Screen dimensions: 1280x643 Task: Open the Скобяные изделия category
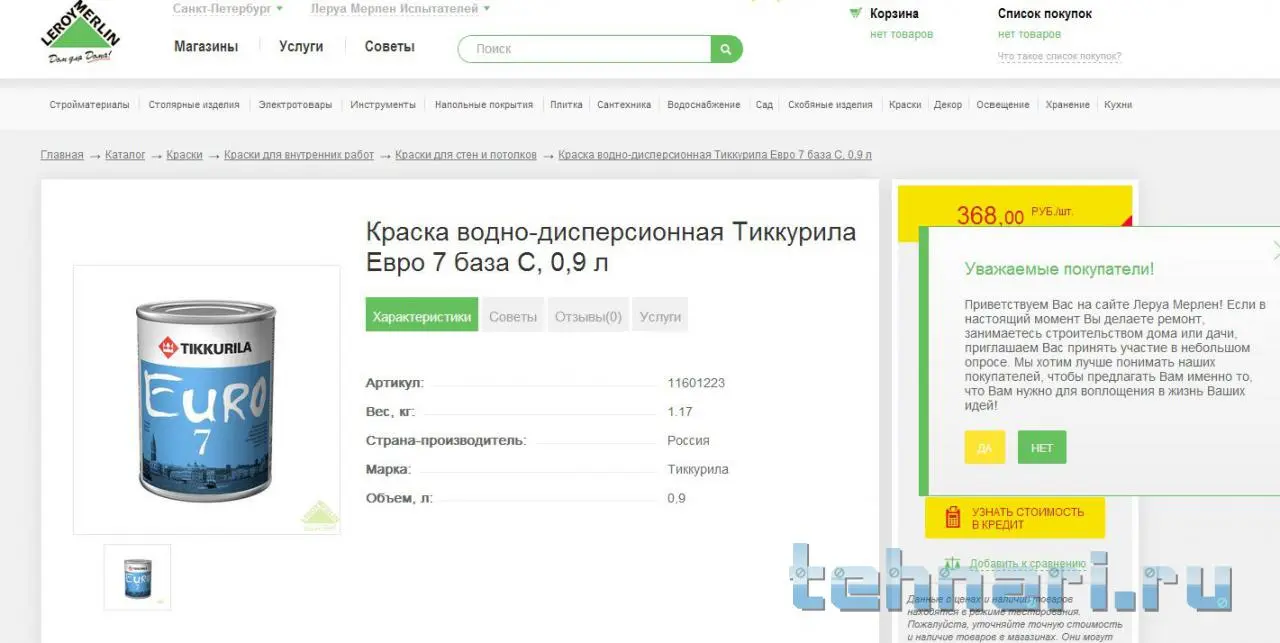click(x=830, y=105)
